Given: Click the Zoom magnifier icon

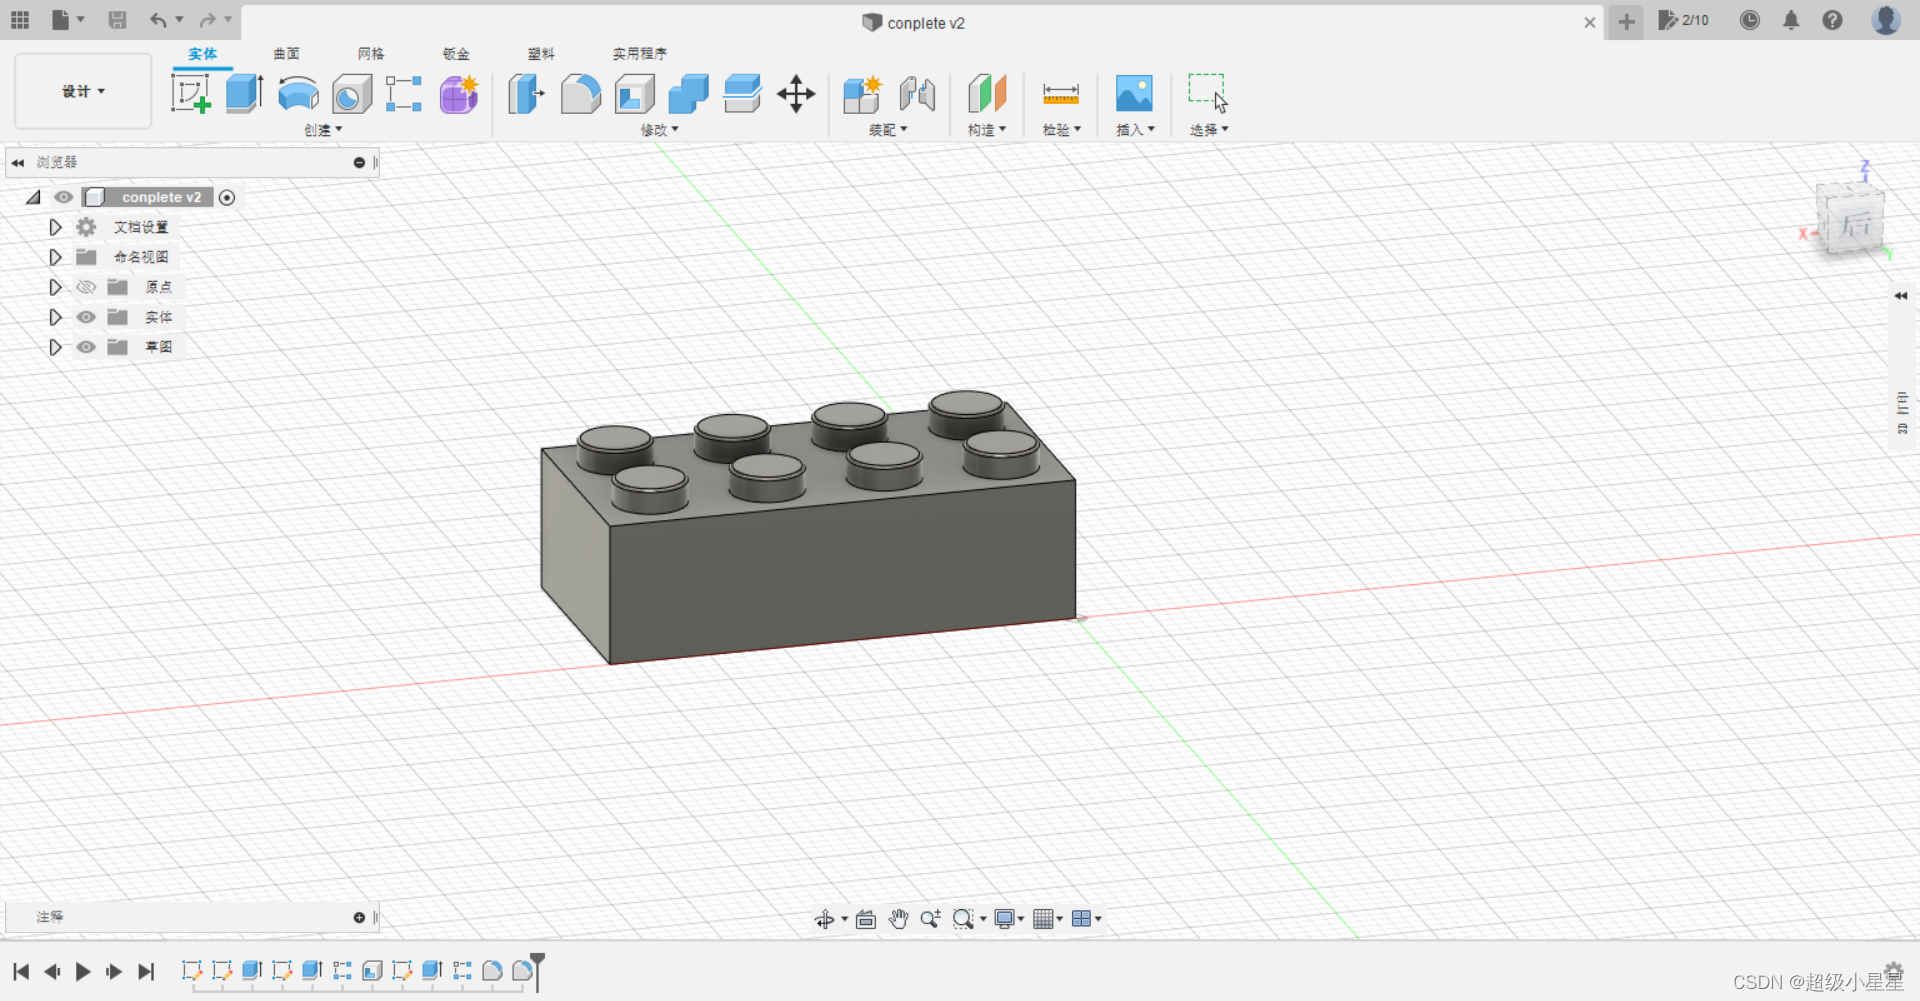Looking at the screenshot, I should [930, 919].
